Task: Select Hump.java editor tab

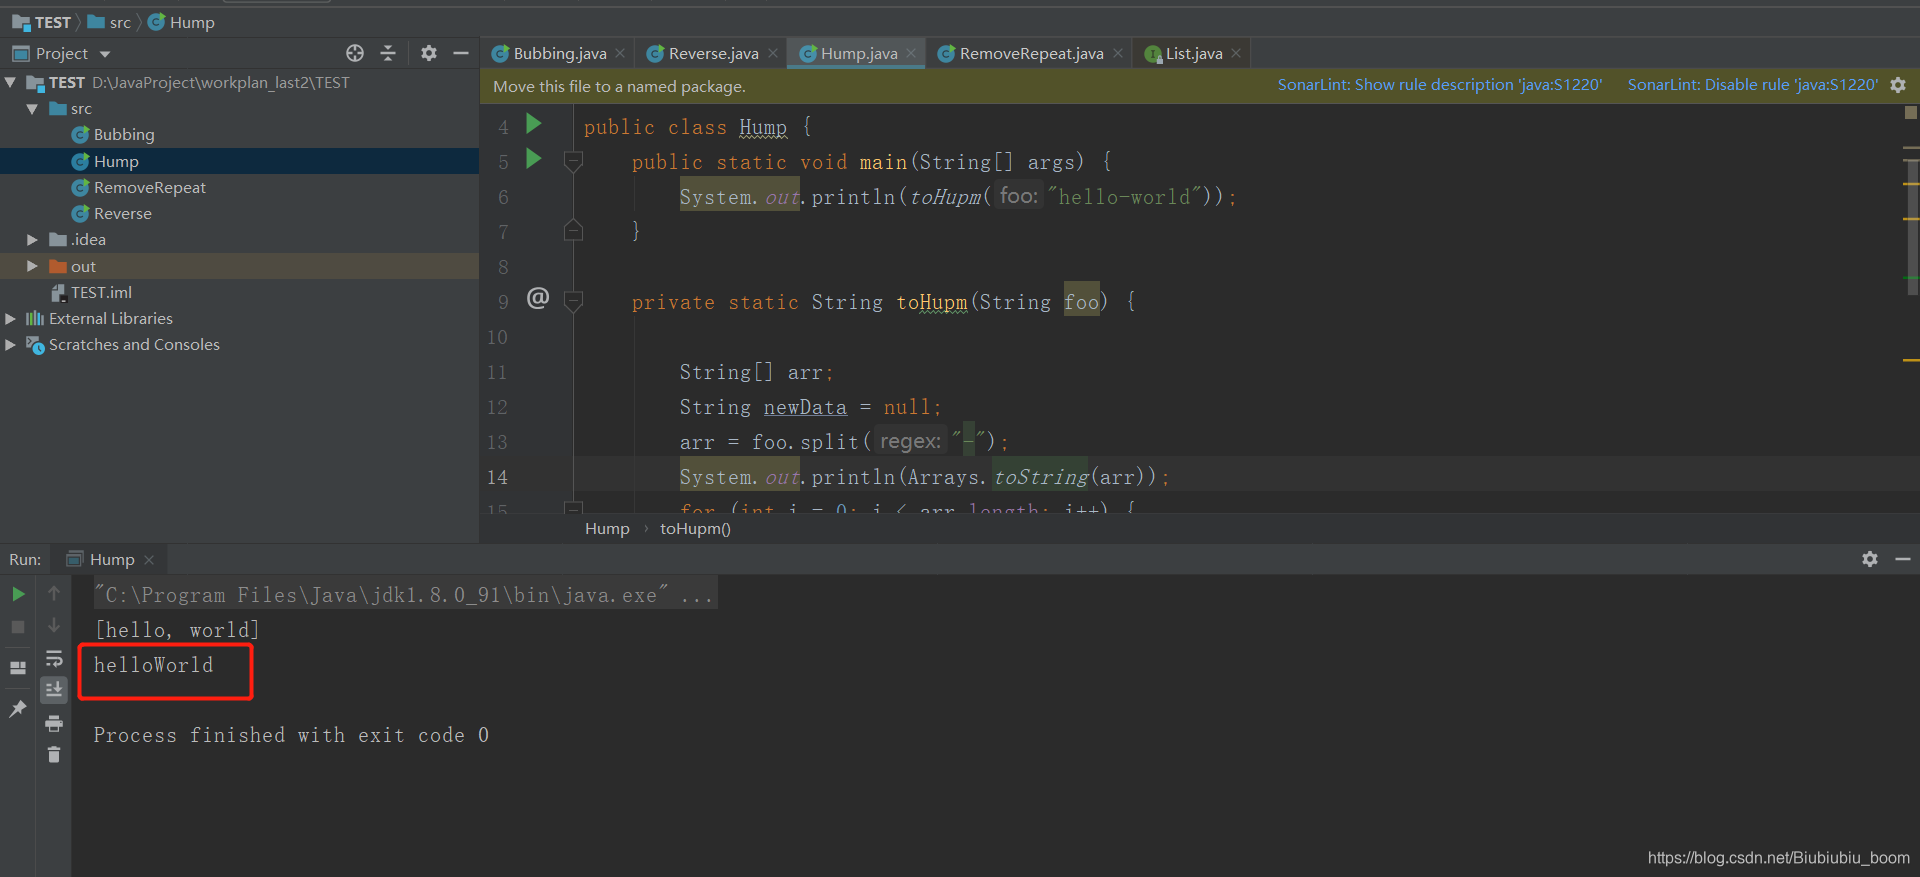Action: pos(858,53)
